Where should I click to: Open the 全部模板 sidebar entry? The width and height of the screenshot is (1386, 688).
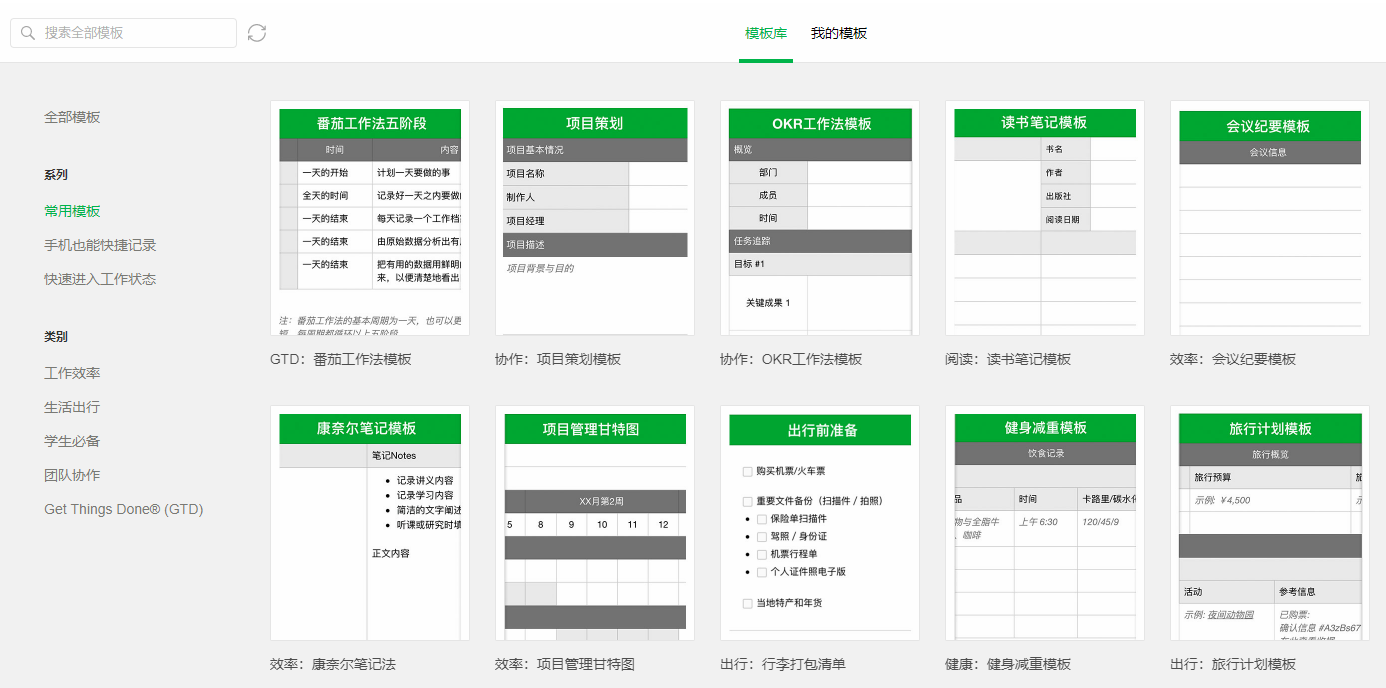pos(71,117)
